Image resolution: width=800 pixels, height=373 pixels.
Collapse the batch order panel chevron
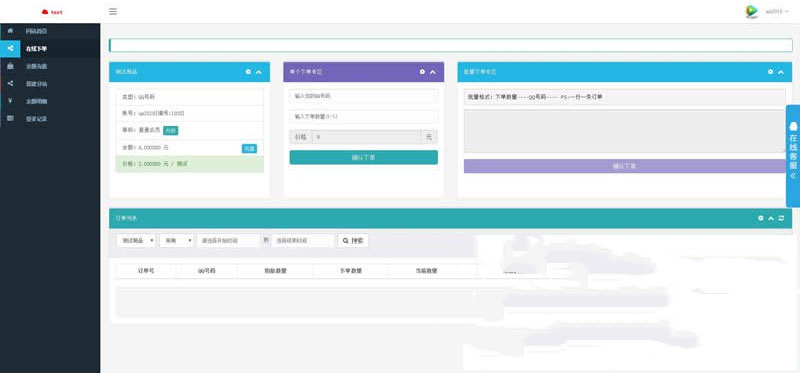click(781, 72)
